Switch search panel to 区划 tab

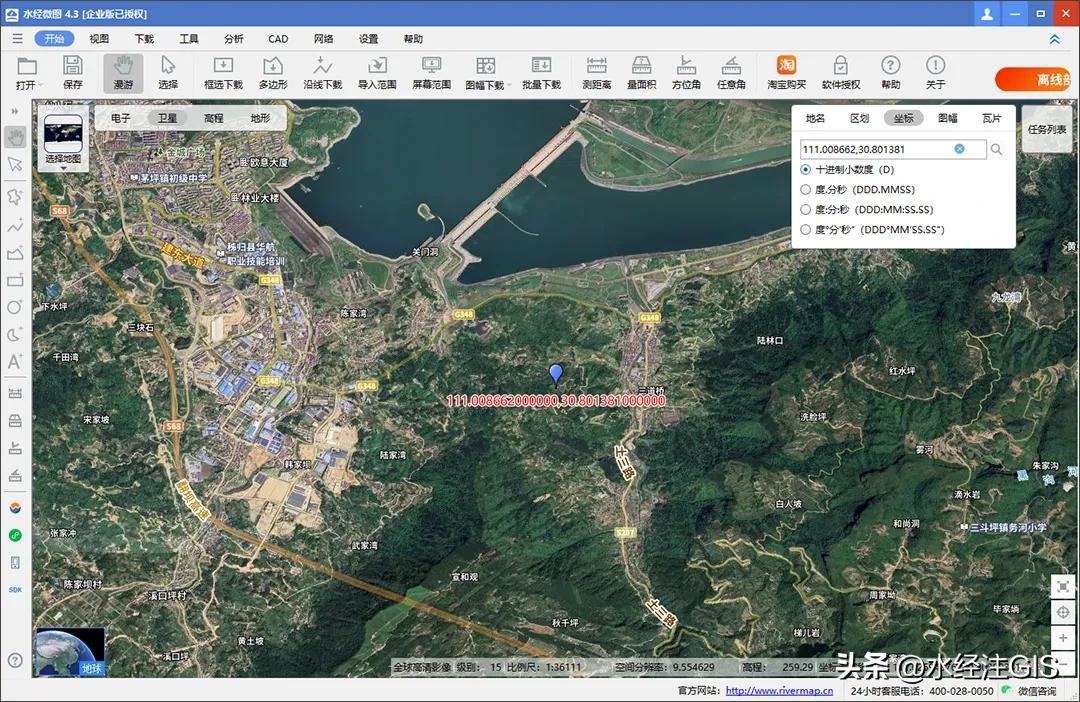tap(860, 118)
